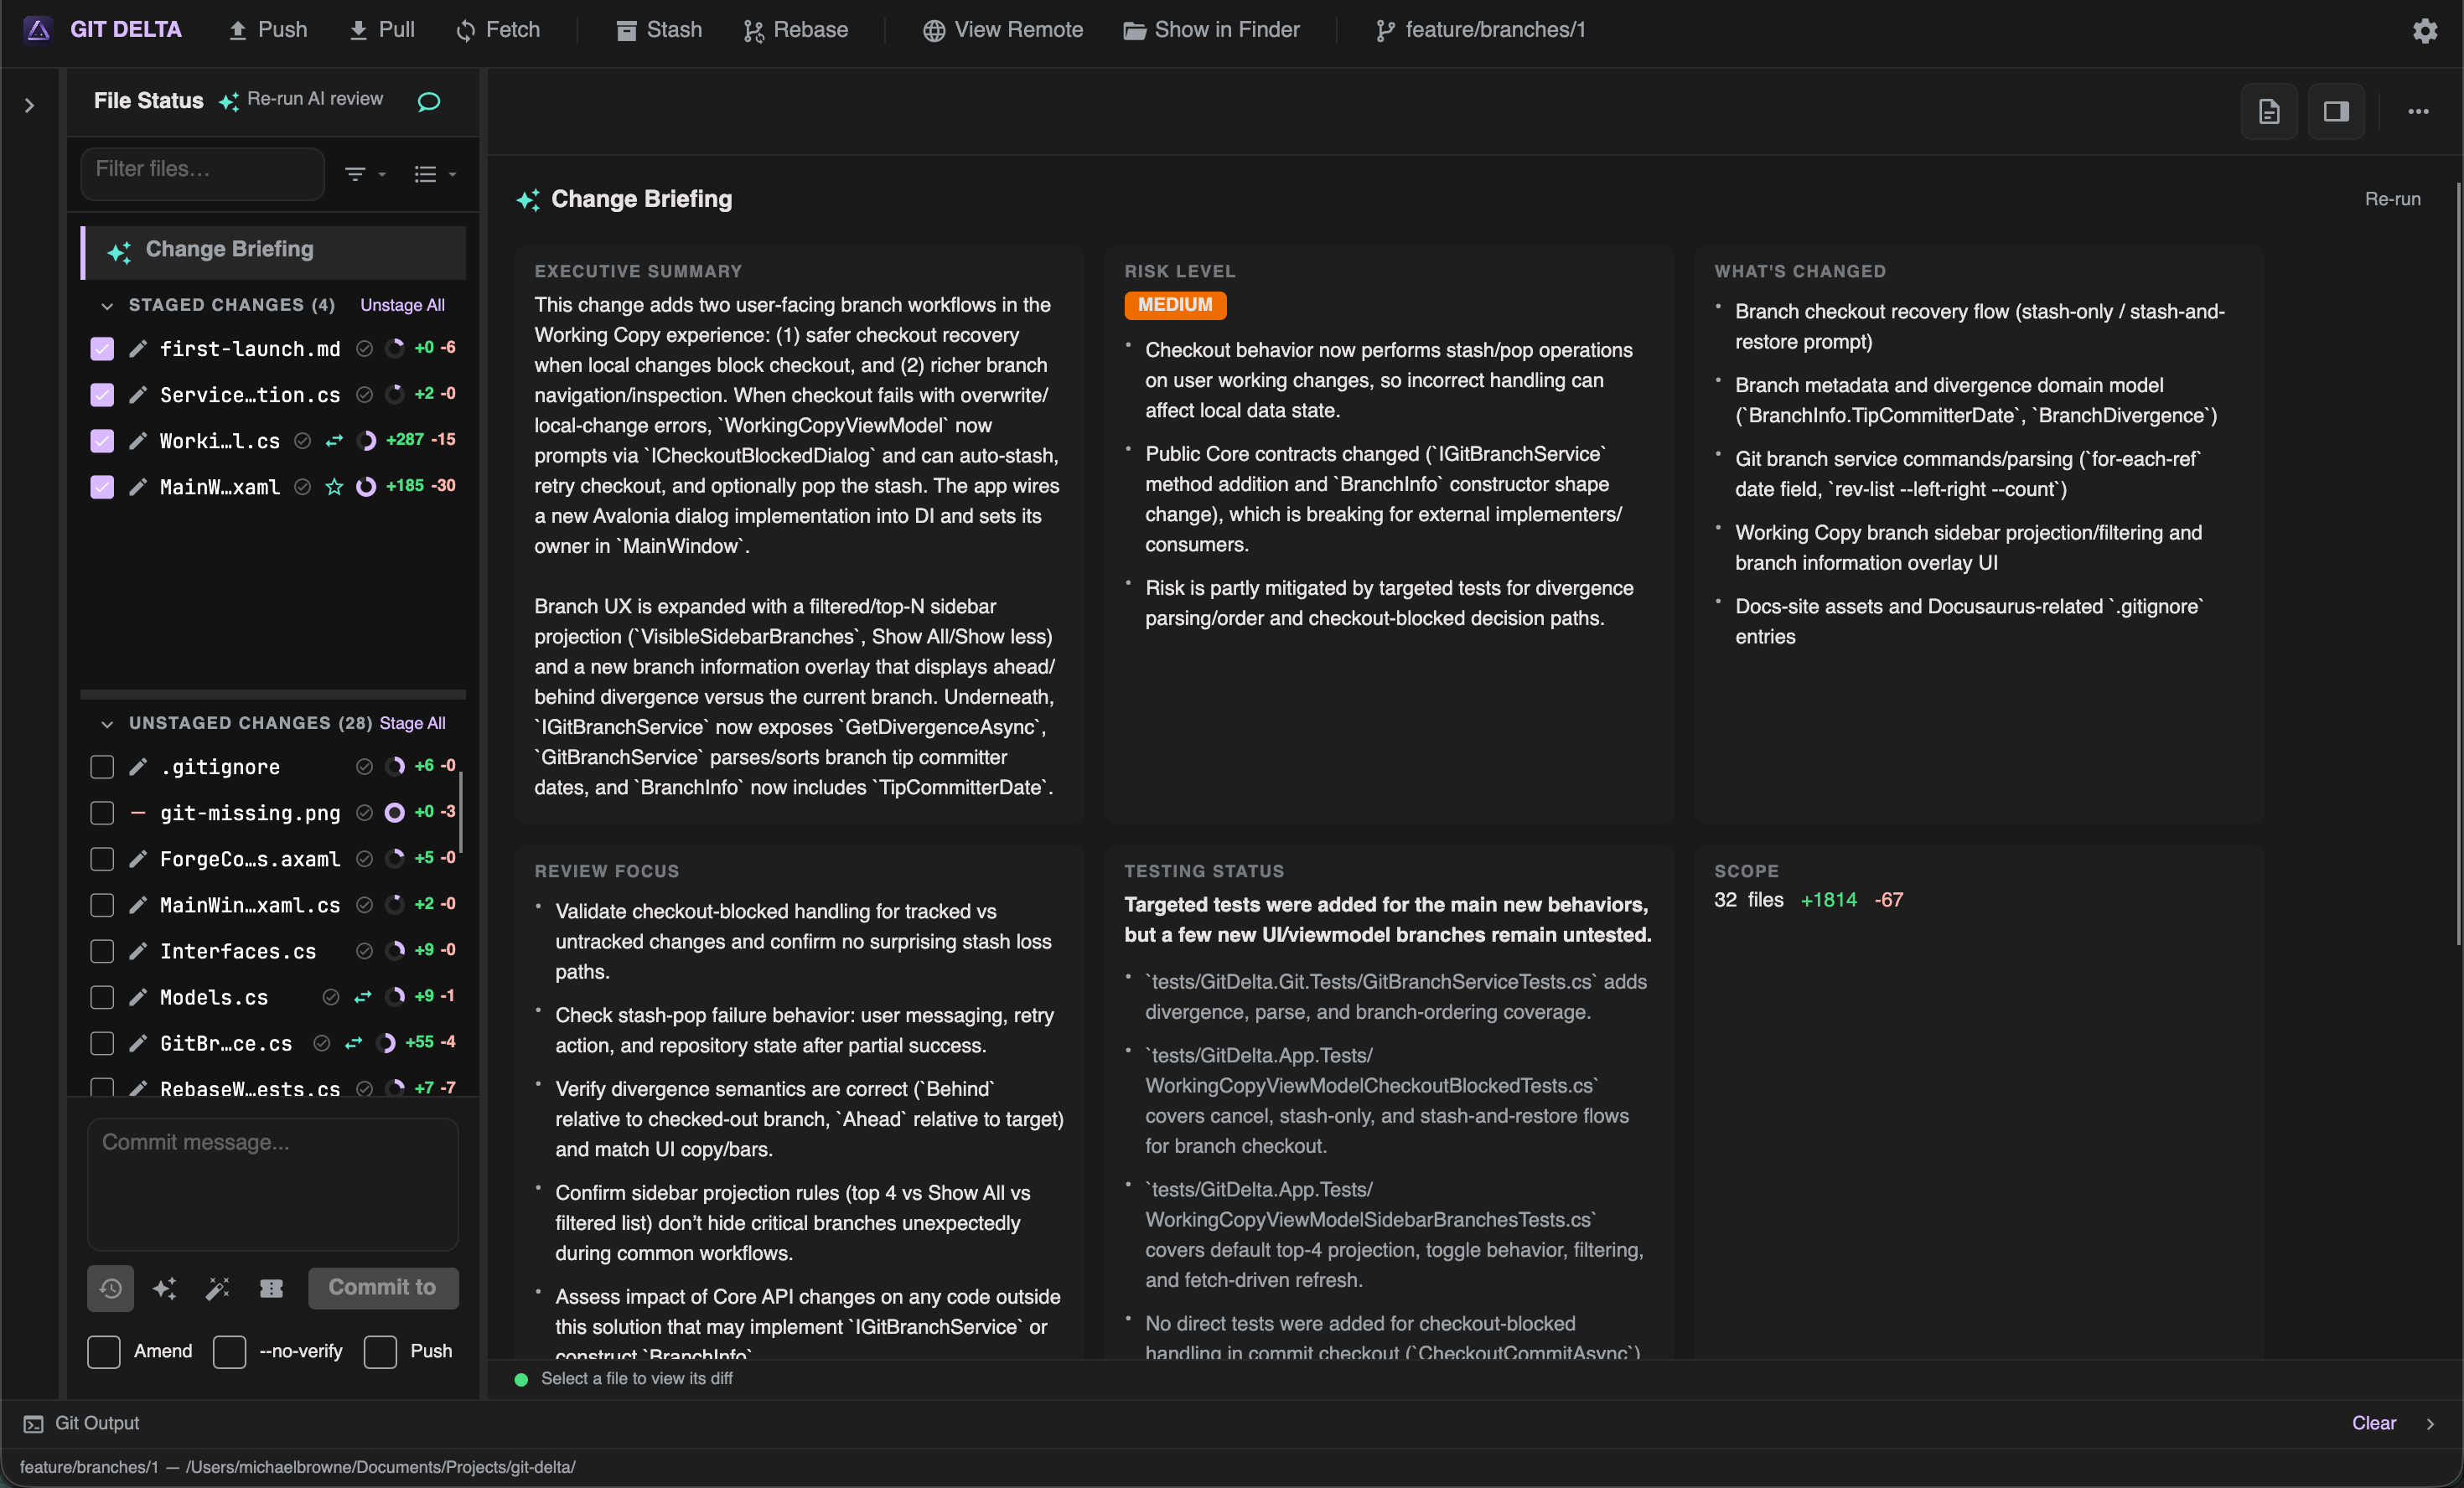Image resolution: width=2464 pixels, height=1488 pixels.
Task: Uncheck the Worki…l.cs staged checkbox
Action: 102,441
